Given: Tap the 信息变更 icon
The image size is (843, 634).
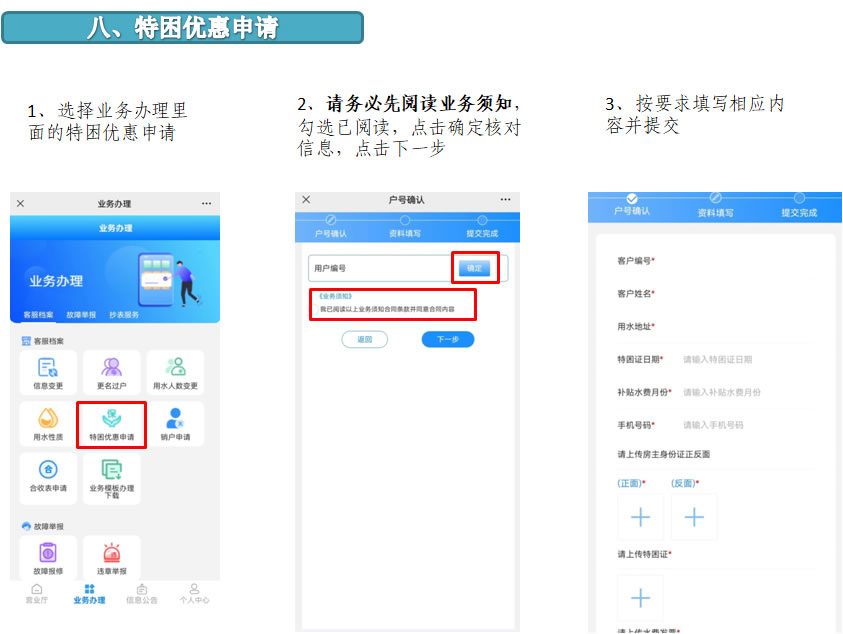Looking at the screenshot, I should pyautogui.click(x=47, y=368).
